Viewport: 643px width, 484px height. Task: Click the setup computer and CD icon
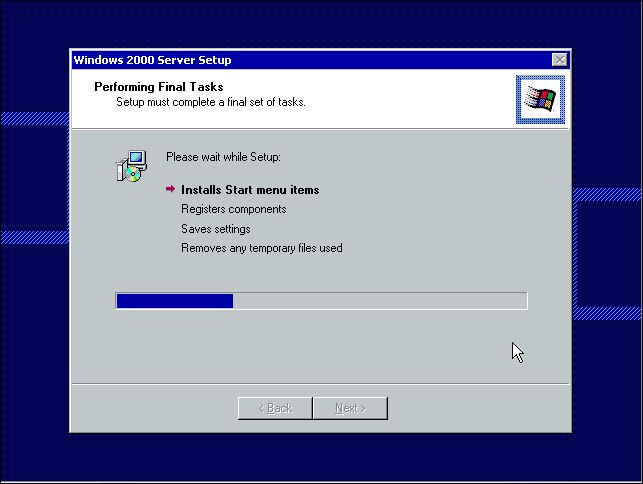coord(131,166)
